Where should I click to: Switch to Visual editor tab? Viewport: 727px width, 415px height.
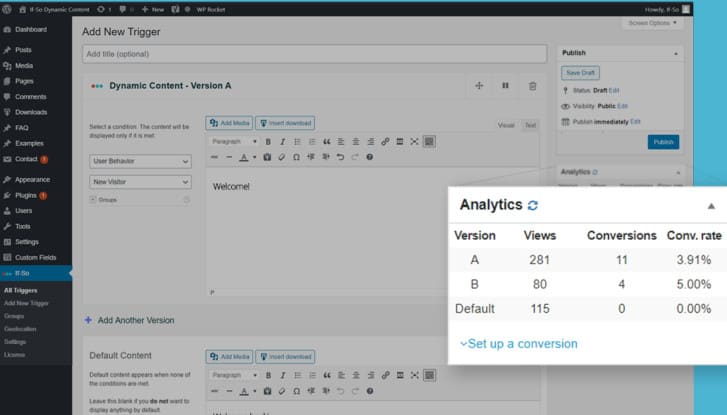[x=506, y=125]
